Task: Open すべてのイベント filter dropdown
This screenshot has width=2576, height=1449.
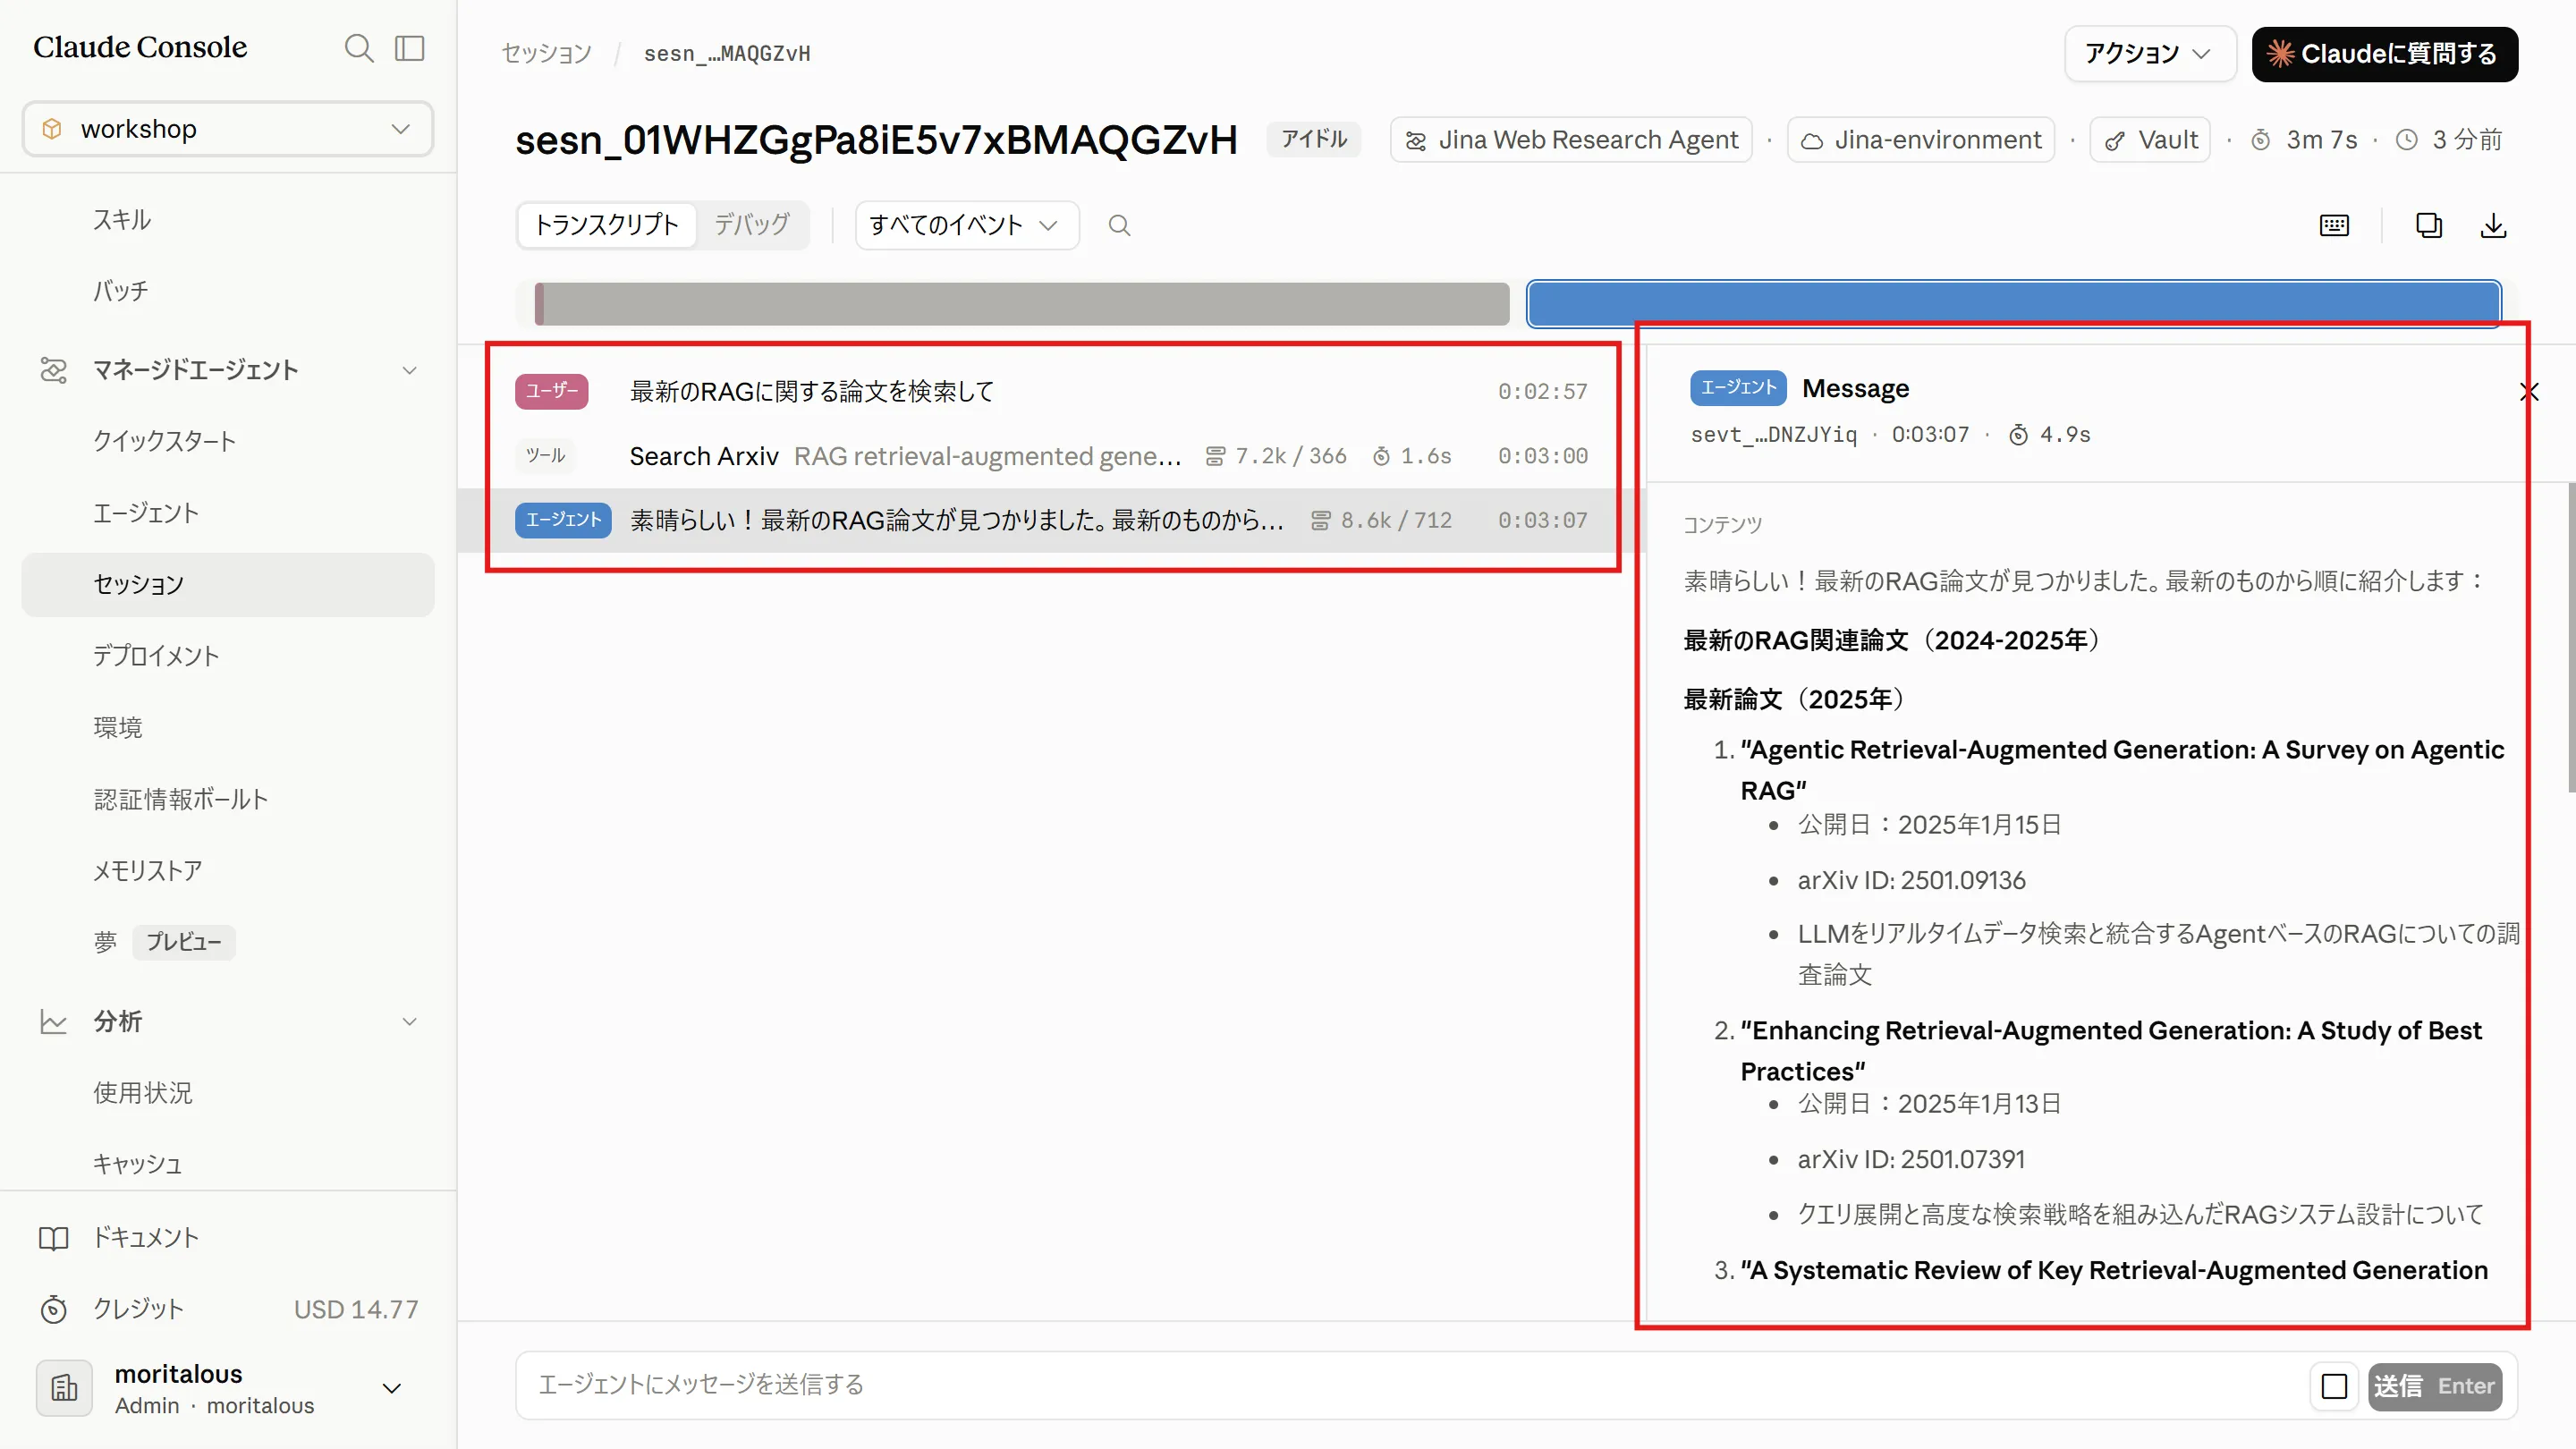Action: coord(966,225)
